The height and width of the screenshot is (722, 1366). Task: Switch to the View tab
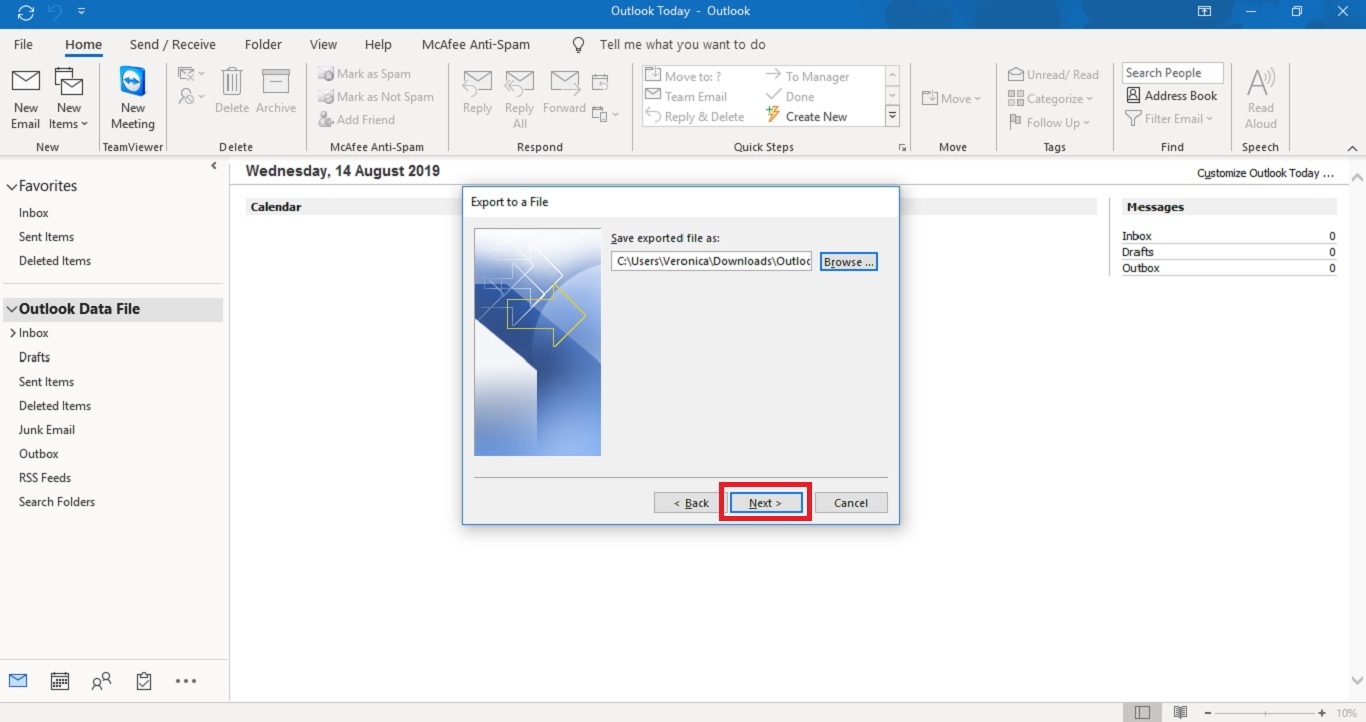point(323,45)
